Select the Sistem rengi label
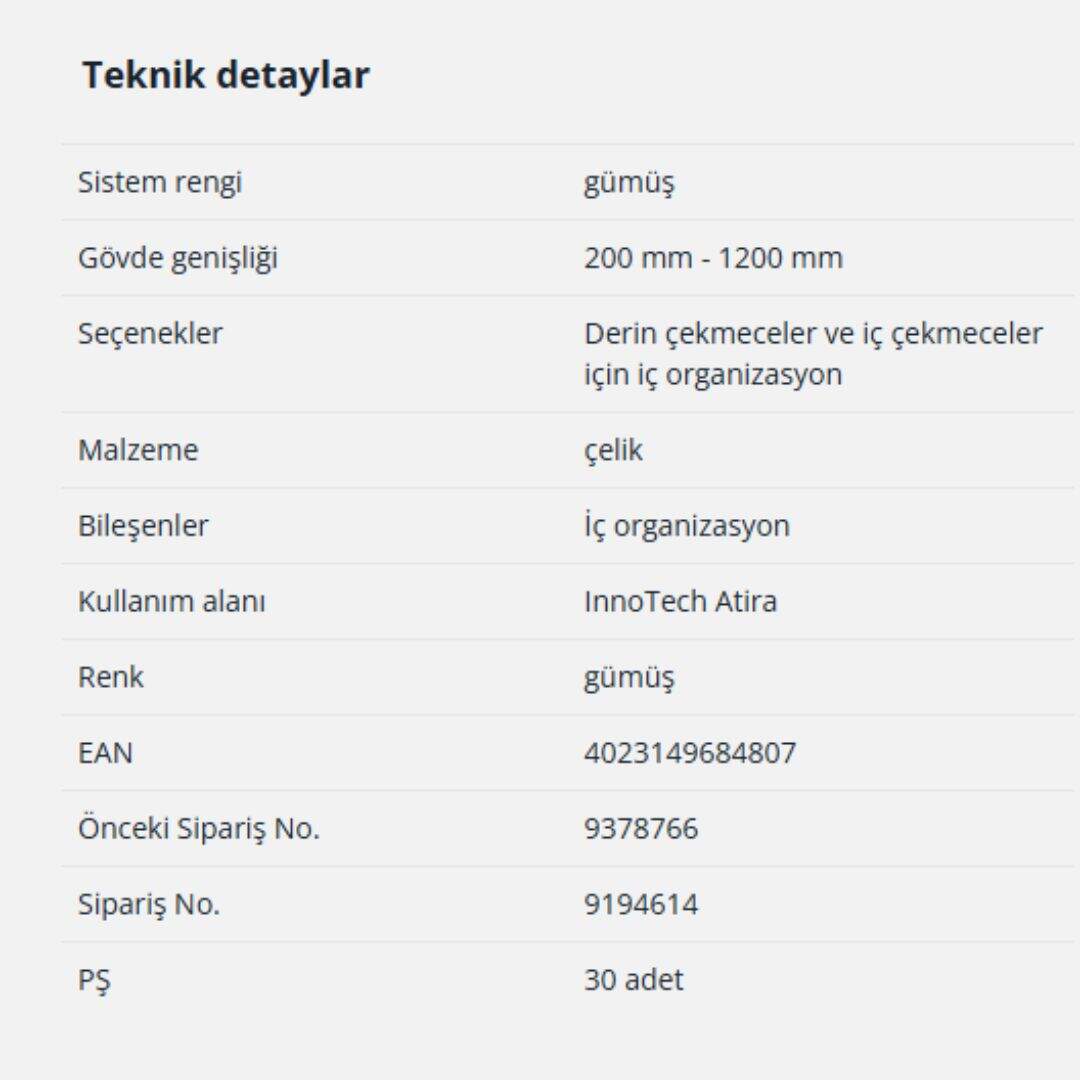Viewport: 1080px width, 1080px height. click(160, 183)
